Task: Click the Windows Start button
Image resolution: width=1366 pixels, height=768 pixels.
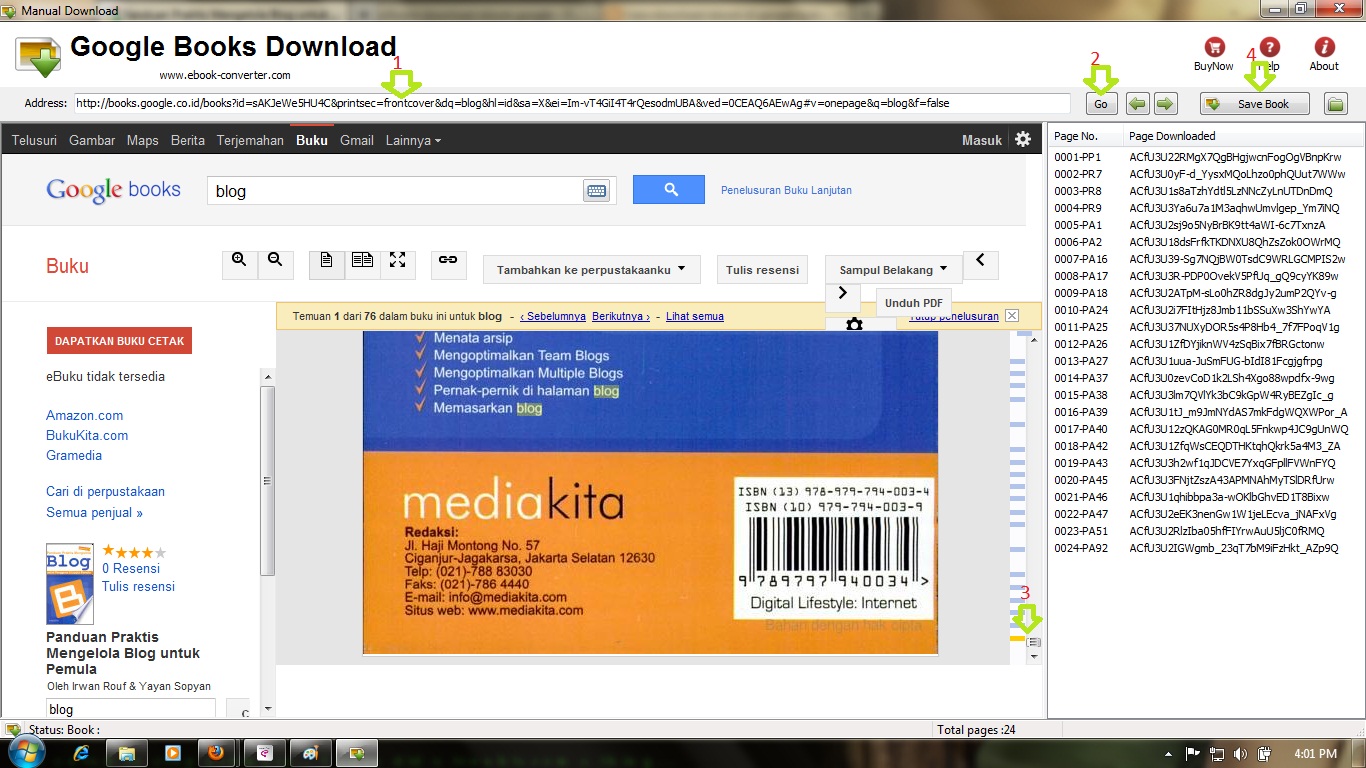Action: (x=27, y=751)
